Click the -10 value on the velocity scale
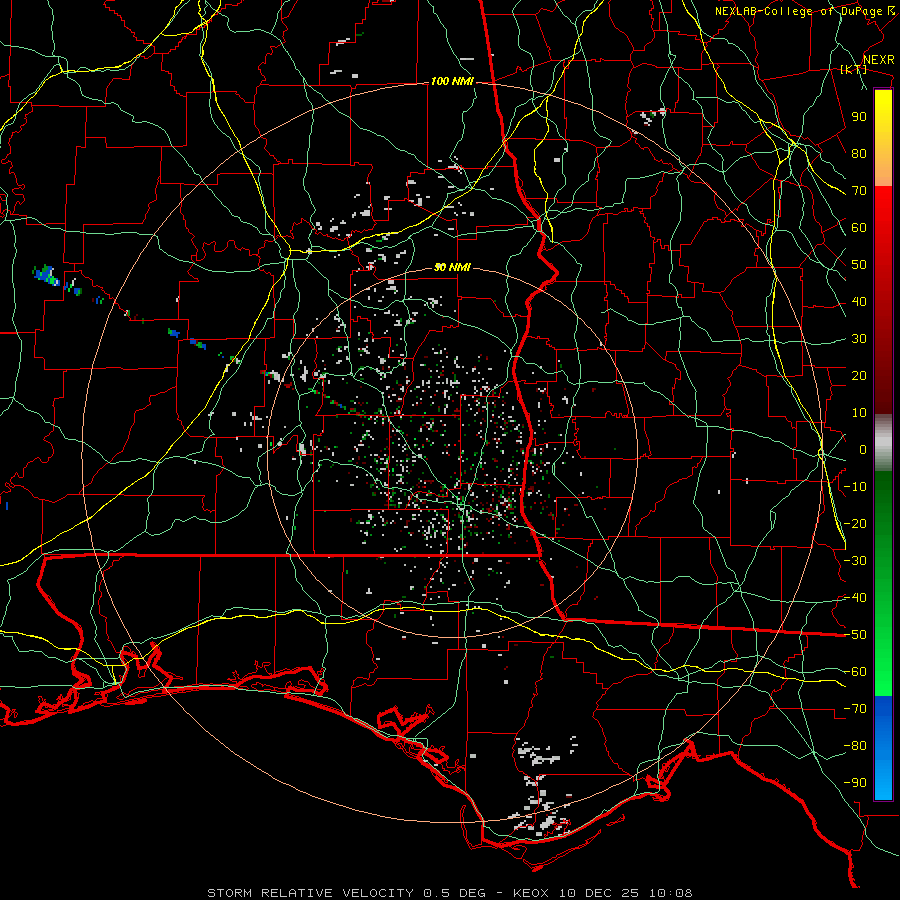 [855, 487]
